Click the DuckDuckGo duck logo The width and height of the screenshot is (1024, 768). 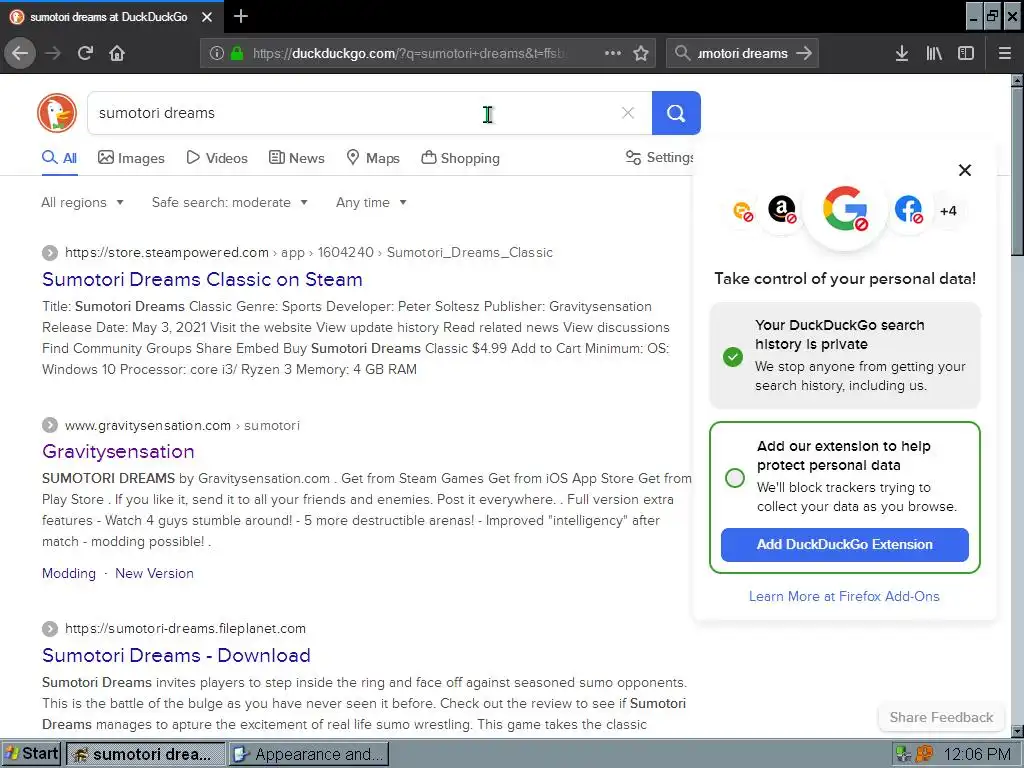click(x=57, y=113)
